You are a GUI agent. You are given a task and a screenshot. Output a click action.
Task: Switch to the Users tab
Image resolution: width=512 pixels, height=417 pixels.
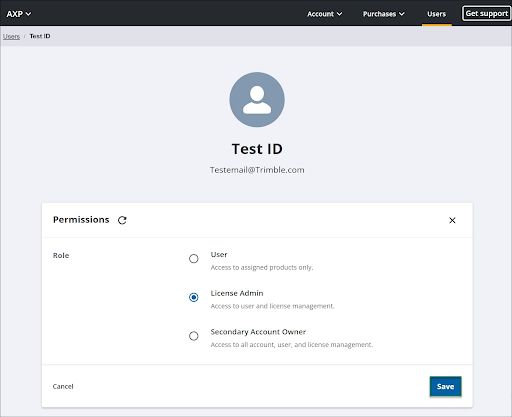(436, 14)
